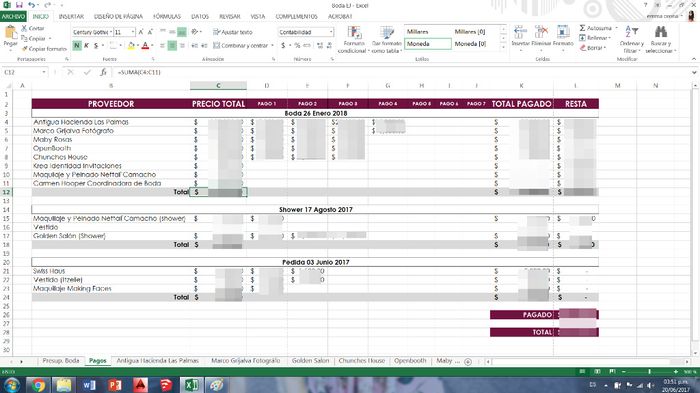Click Combinar y centrar button
The image size is (700, 393).
[x=243, y=46]
